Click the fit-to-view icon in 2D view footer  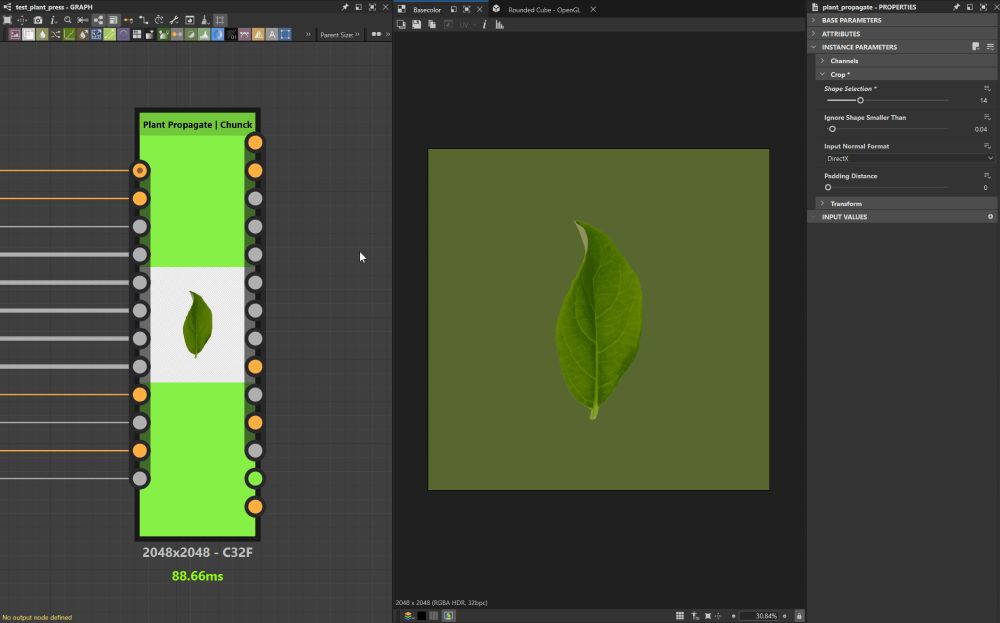point(708,616)
